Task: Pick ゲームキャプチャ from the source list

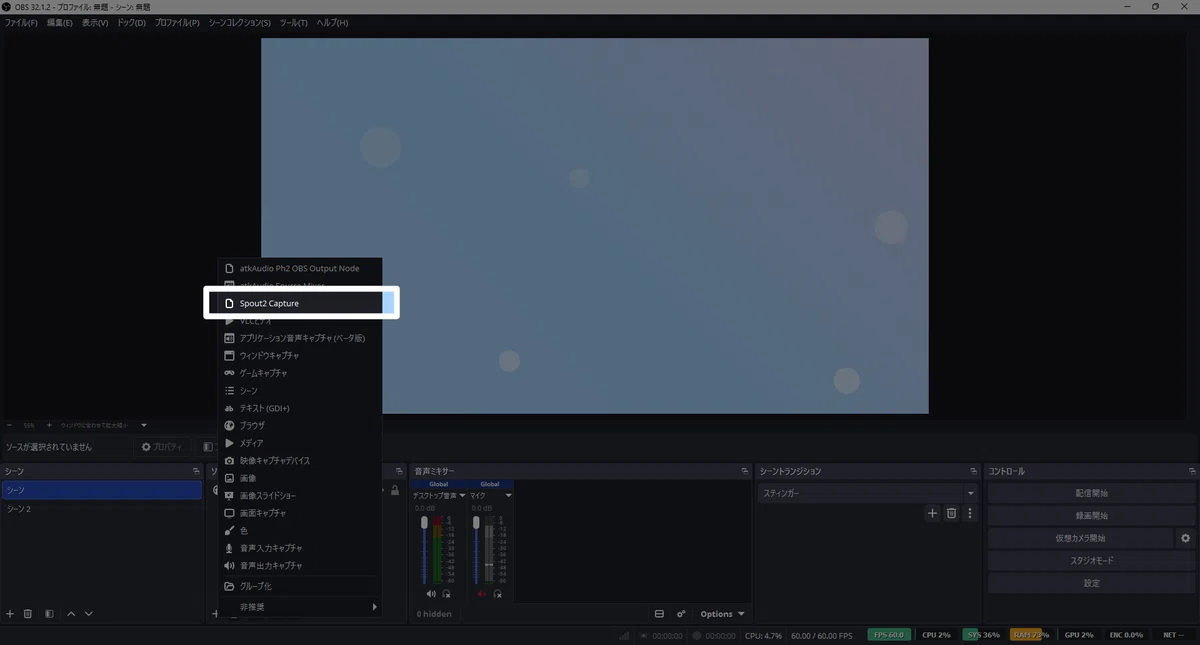Action: pos(300,373)
